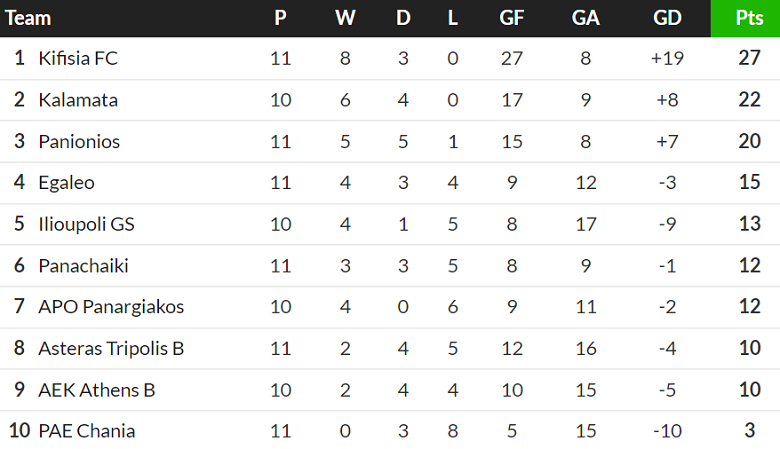The image size is (780, 449).
Task: Click the GA column header
Action: pyautogui.click(x=586, y=18)
